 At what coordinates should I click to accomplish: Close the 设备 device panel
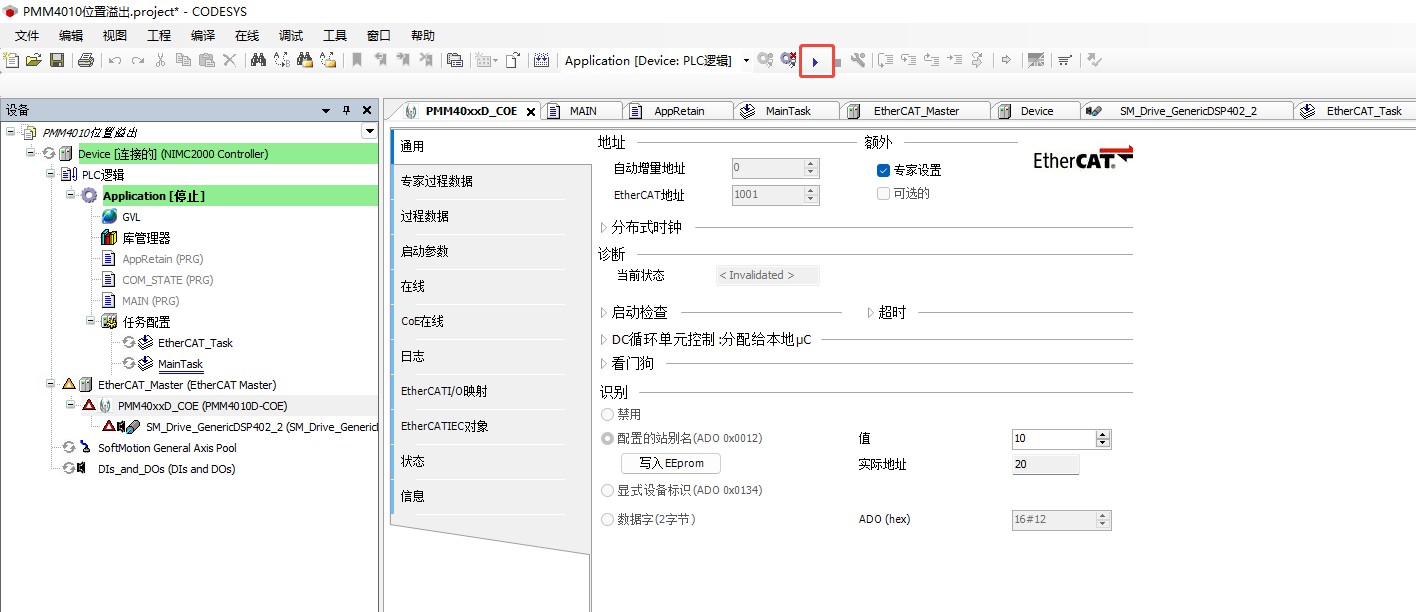[367, 110]
